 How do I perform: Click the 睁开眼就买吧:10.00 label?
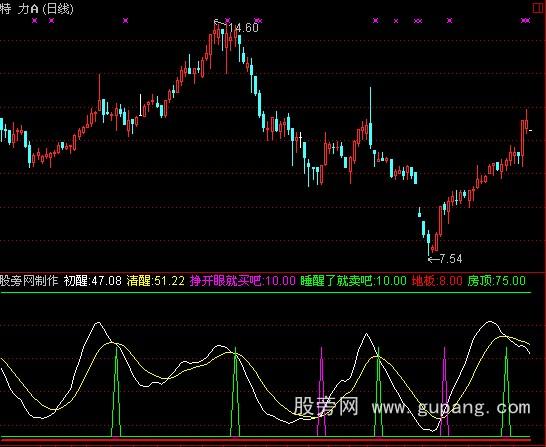coord(243,280)
